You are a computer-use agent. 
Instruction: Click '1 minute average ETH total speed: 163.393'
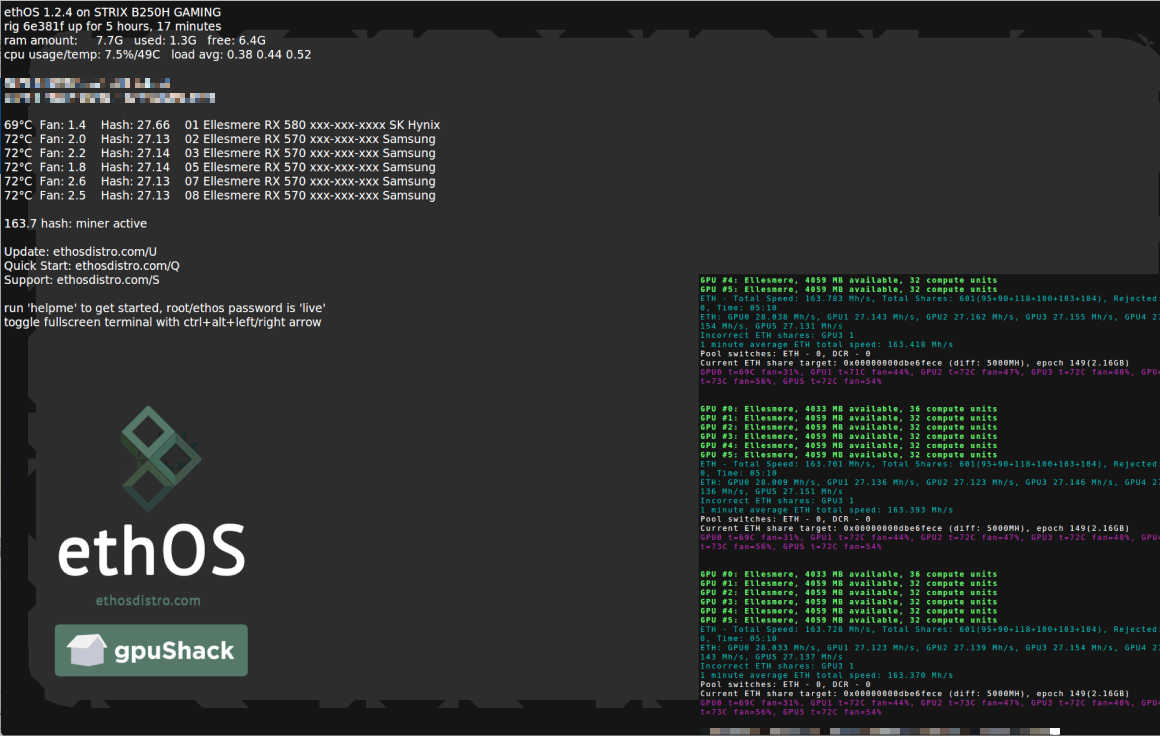point(826,510)
